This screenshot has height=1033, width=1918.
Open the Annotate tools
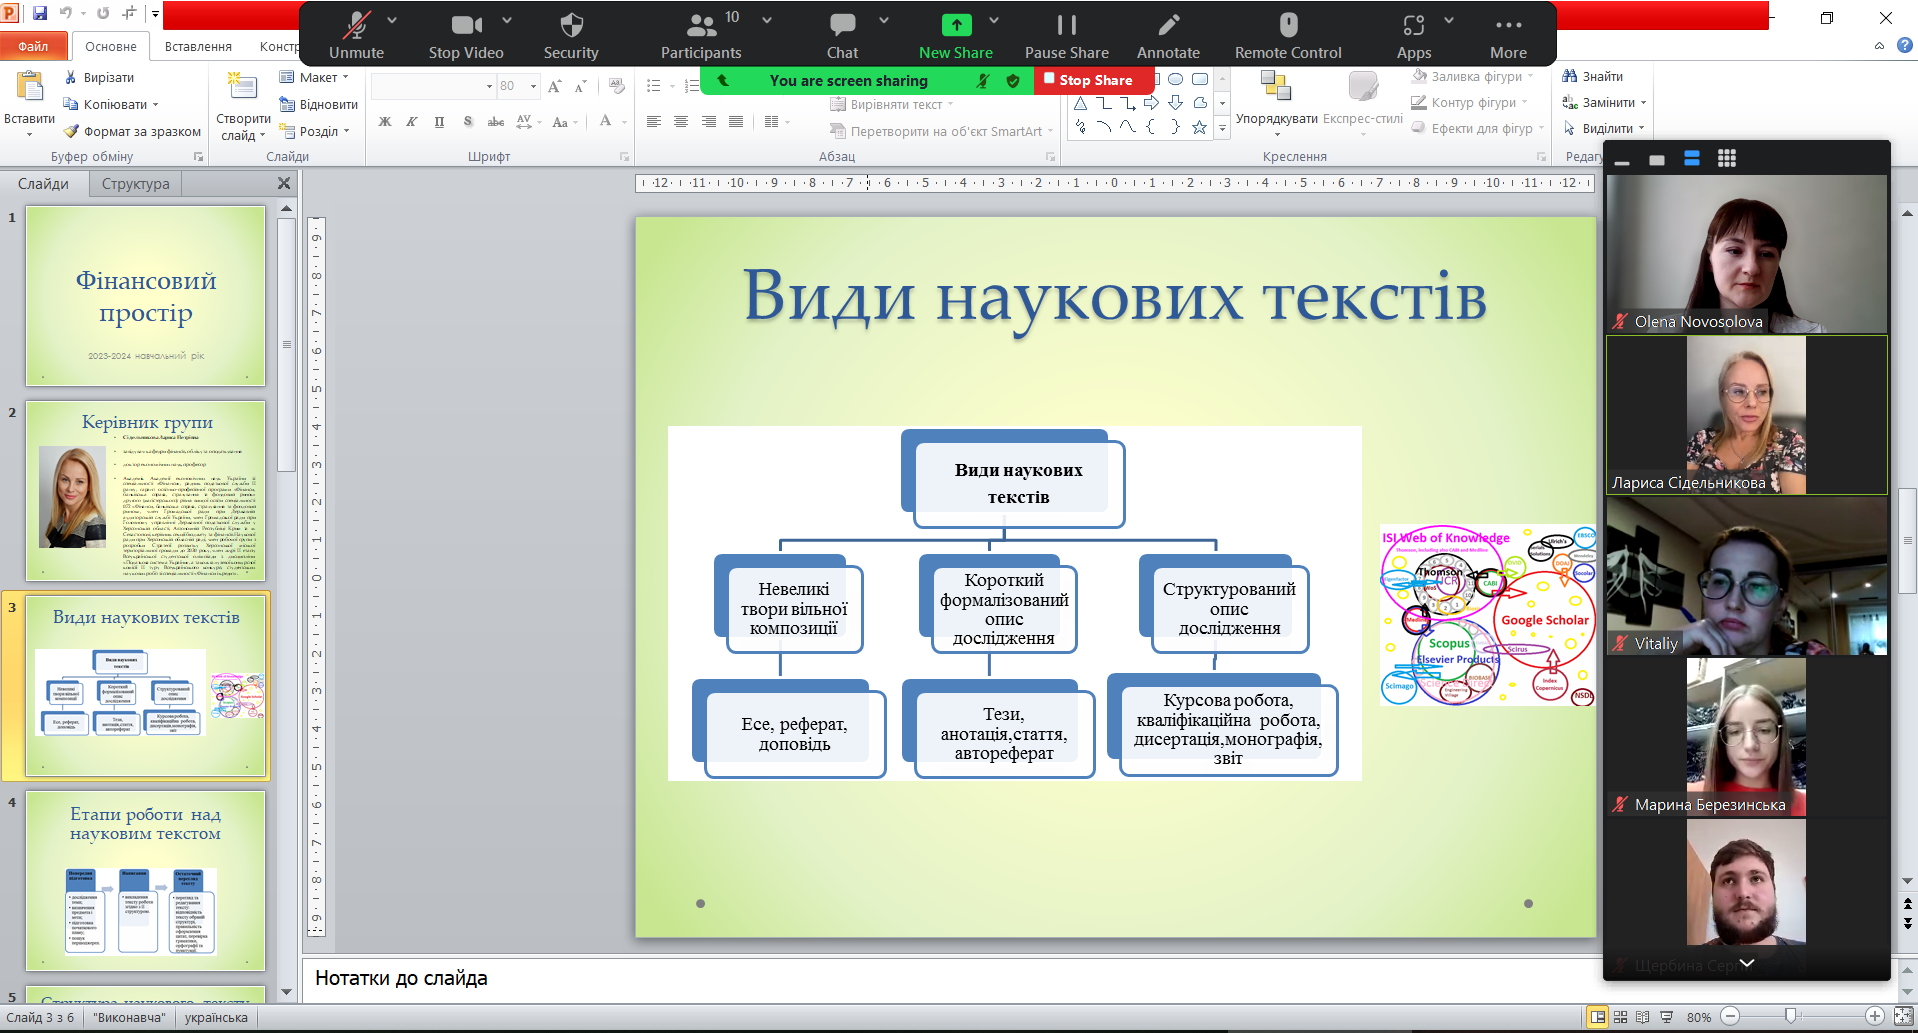(1168, 36)
